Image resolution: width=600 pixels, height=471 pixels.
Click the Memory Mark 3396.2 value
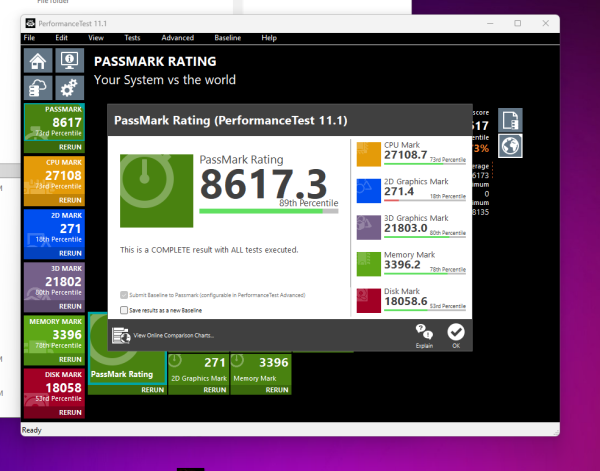coord(402,265)
